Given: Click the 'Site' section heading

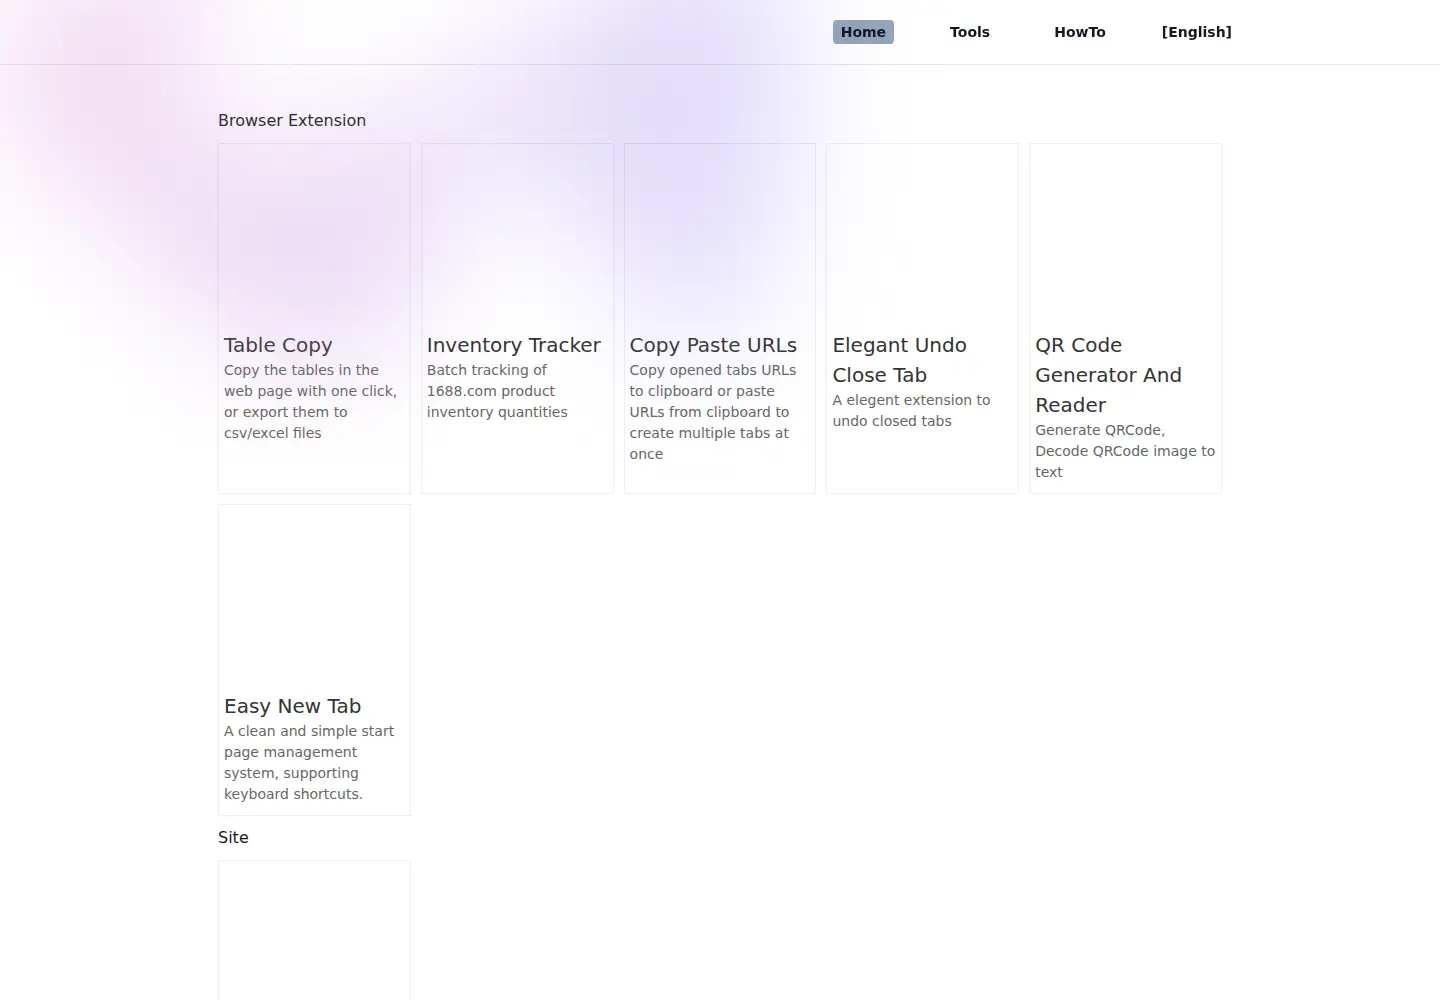Looking at the screenshot, I should click(233, 837).
